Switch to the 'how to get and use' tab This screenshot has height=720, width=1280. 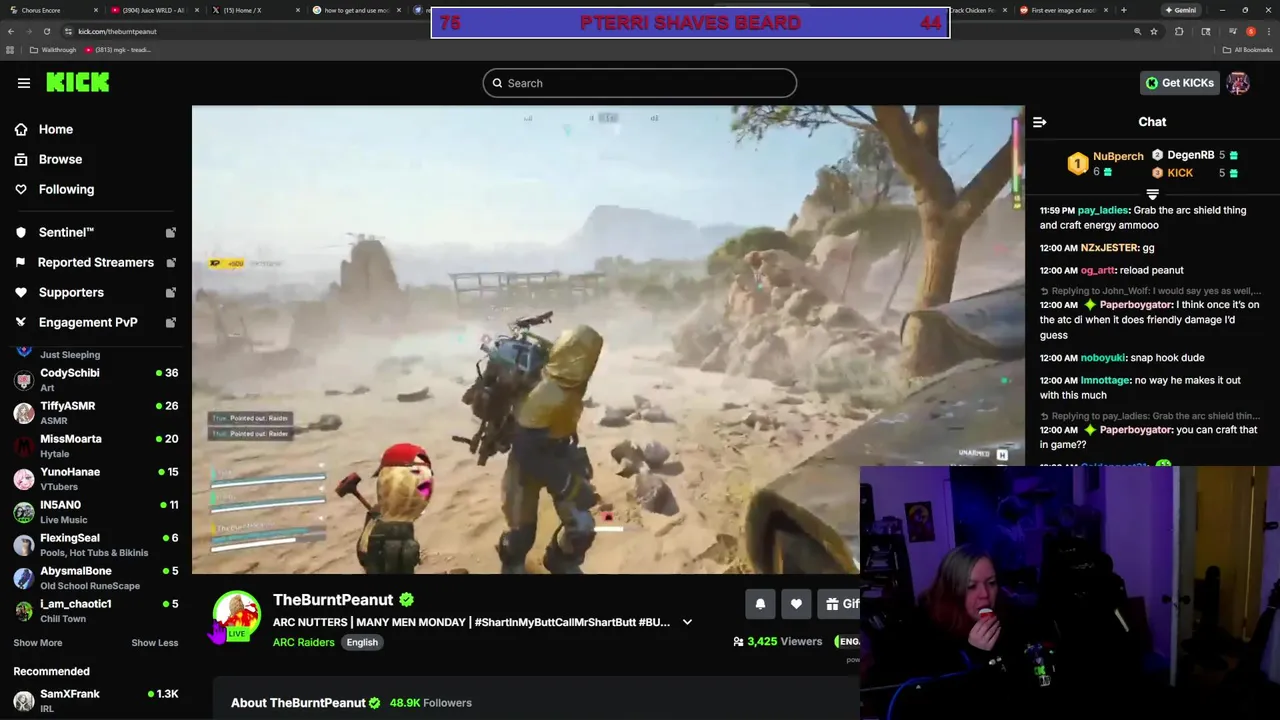pos(355,10)
